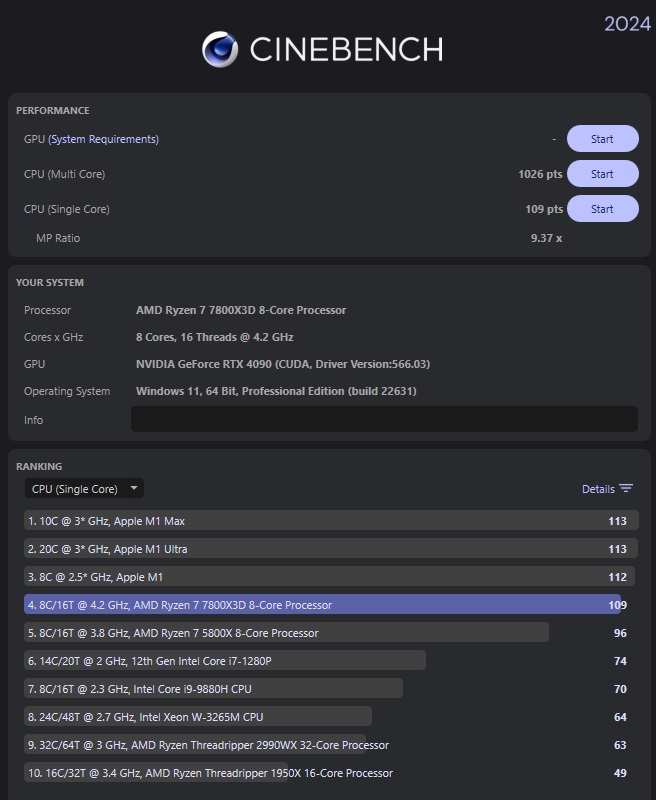Click the CPU (Single Core) performance label

pos(66,209)
